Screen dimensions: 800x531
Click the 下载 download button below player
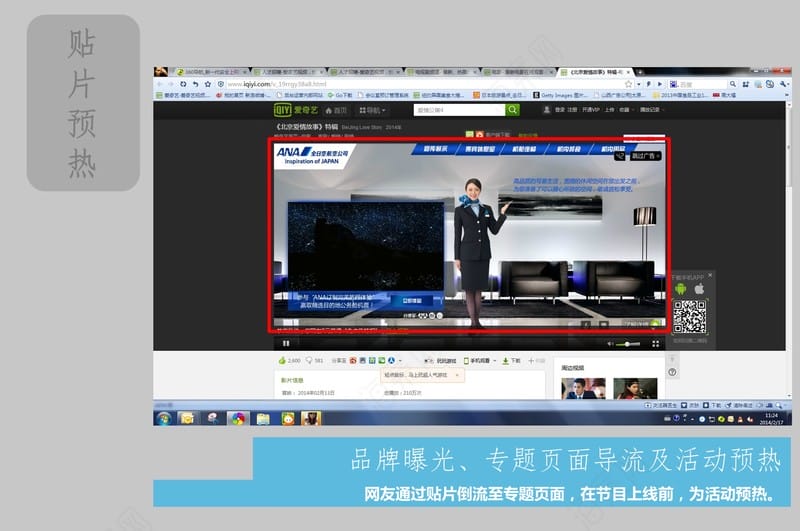pos(511,361)
